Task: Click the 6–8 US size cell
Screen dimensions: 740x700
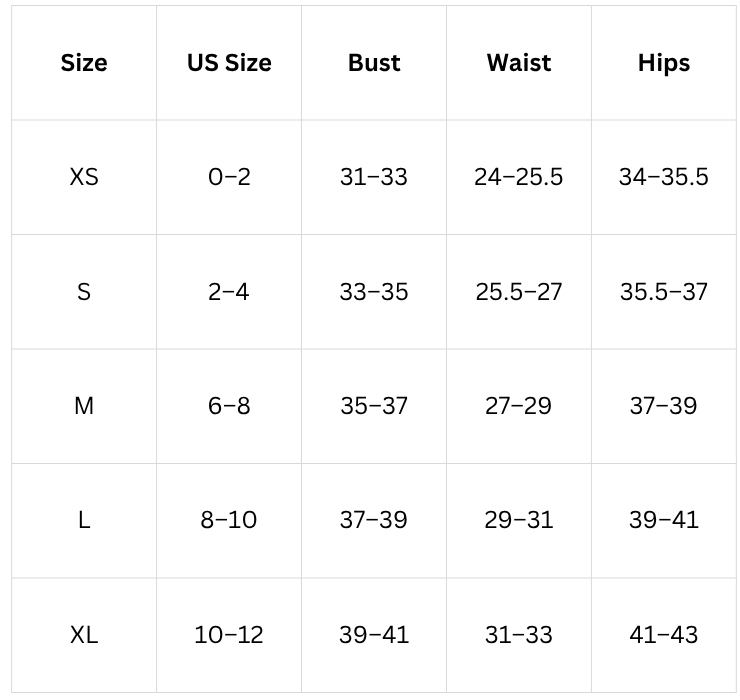Action: click(x=229, y=406)
